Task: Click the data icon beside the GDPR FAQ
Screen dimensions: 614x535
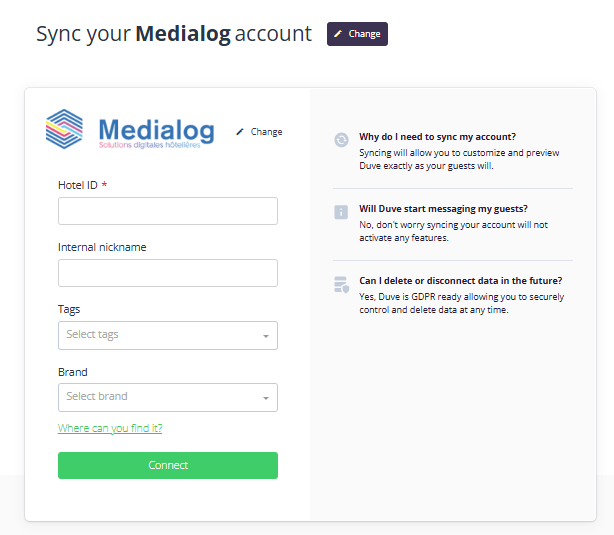Action: click(341, 285)
